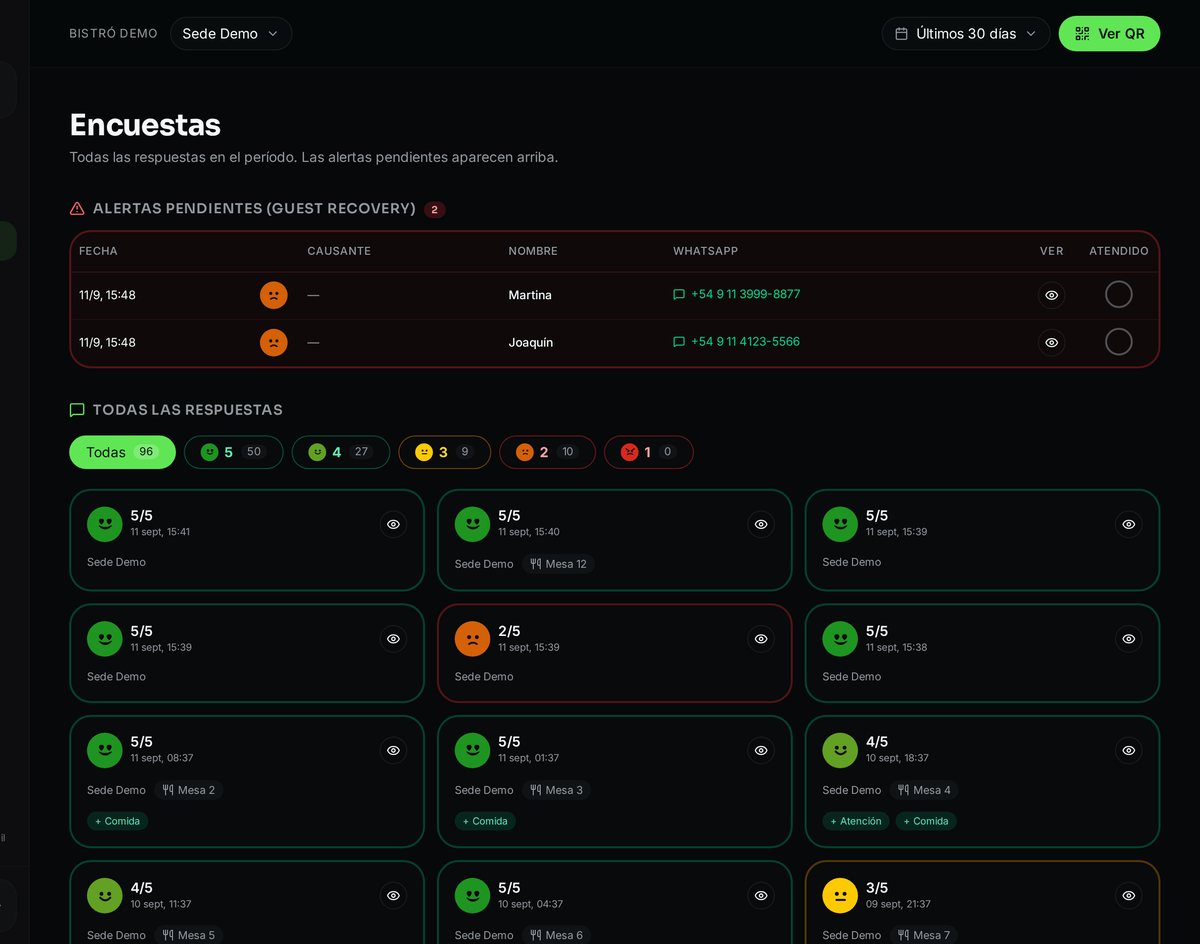This screenshot has height=944, width=1200.
Task: Click the name Joaquín in the alerts table
Action: pyautogui.click(x=531, y=342)
